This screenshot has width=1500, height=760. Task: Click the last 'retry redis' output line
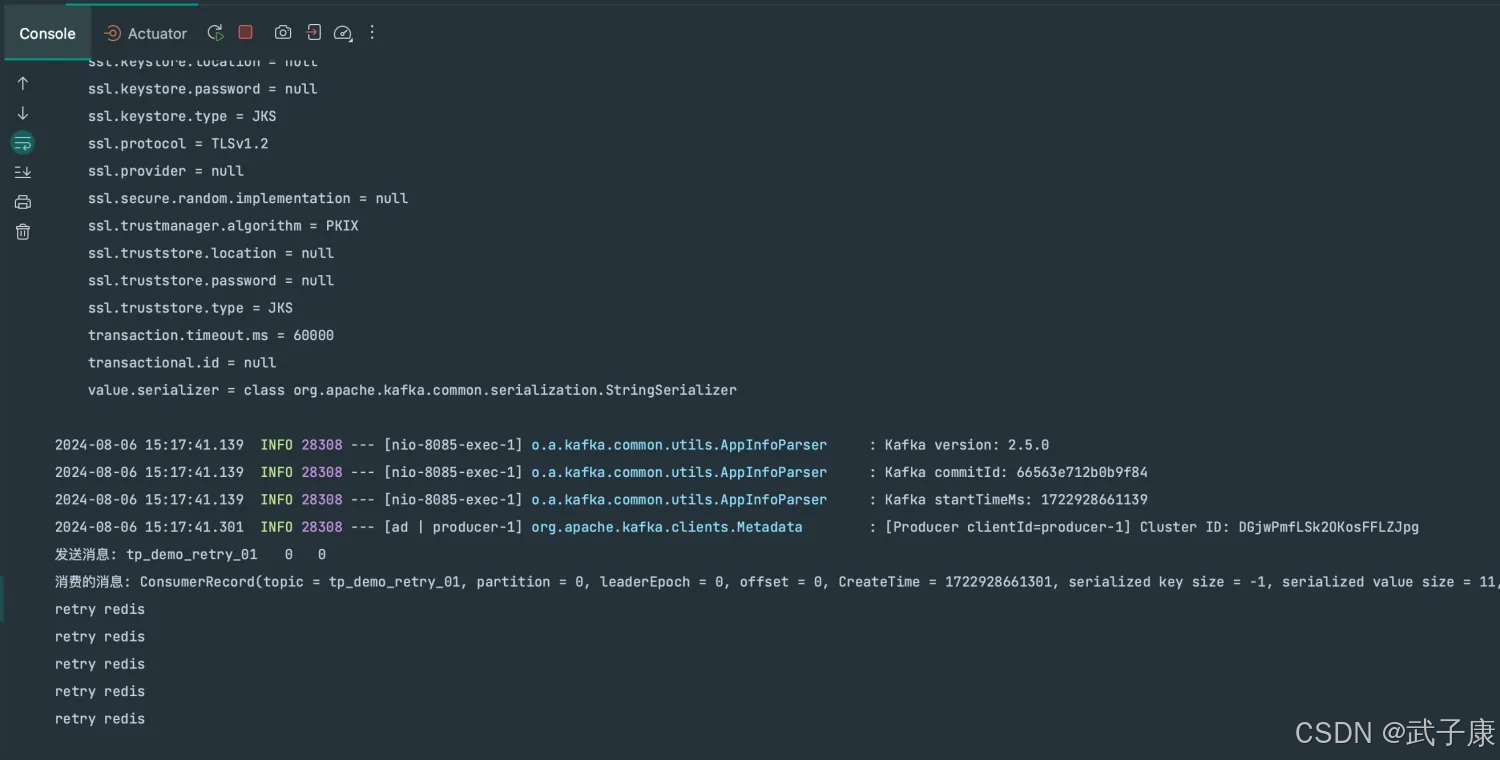point(100,719)
